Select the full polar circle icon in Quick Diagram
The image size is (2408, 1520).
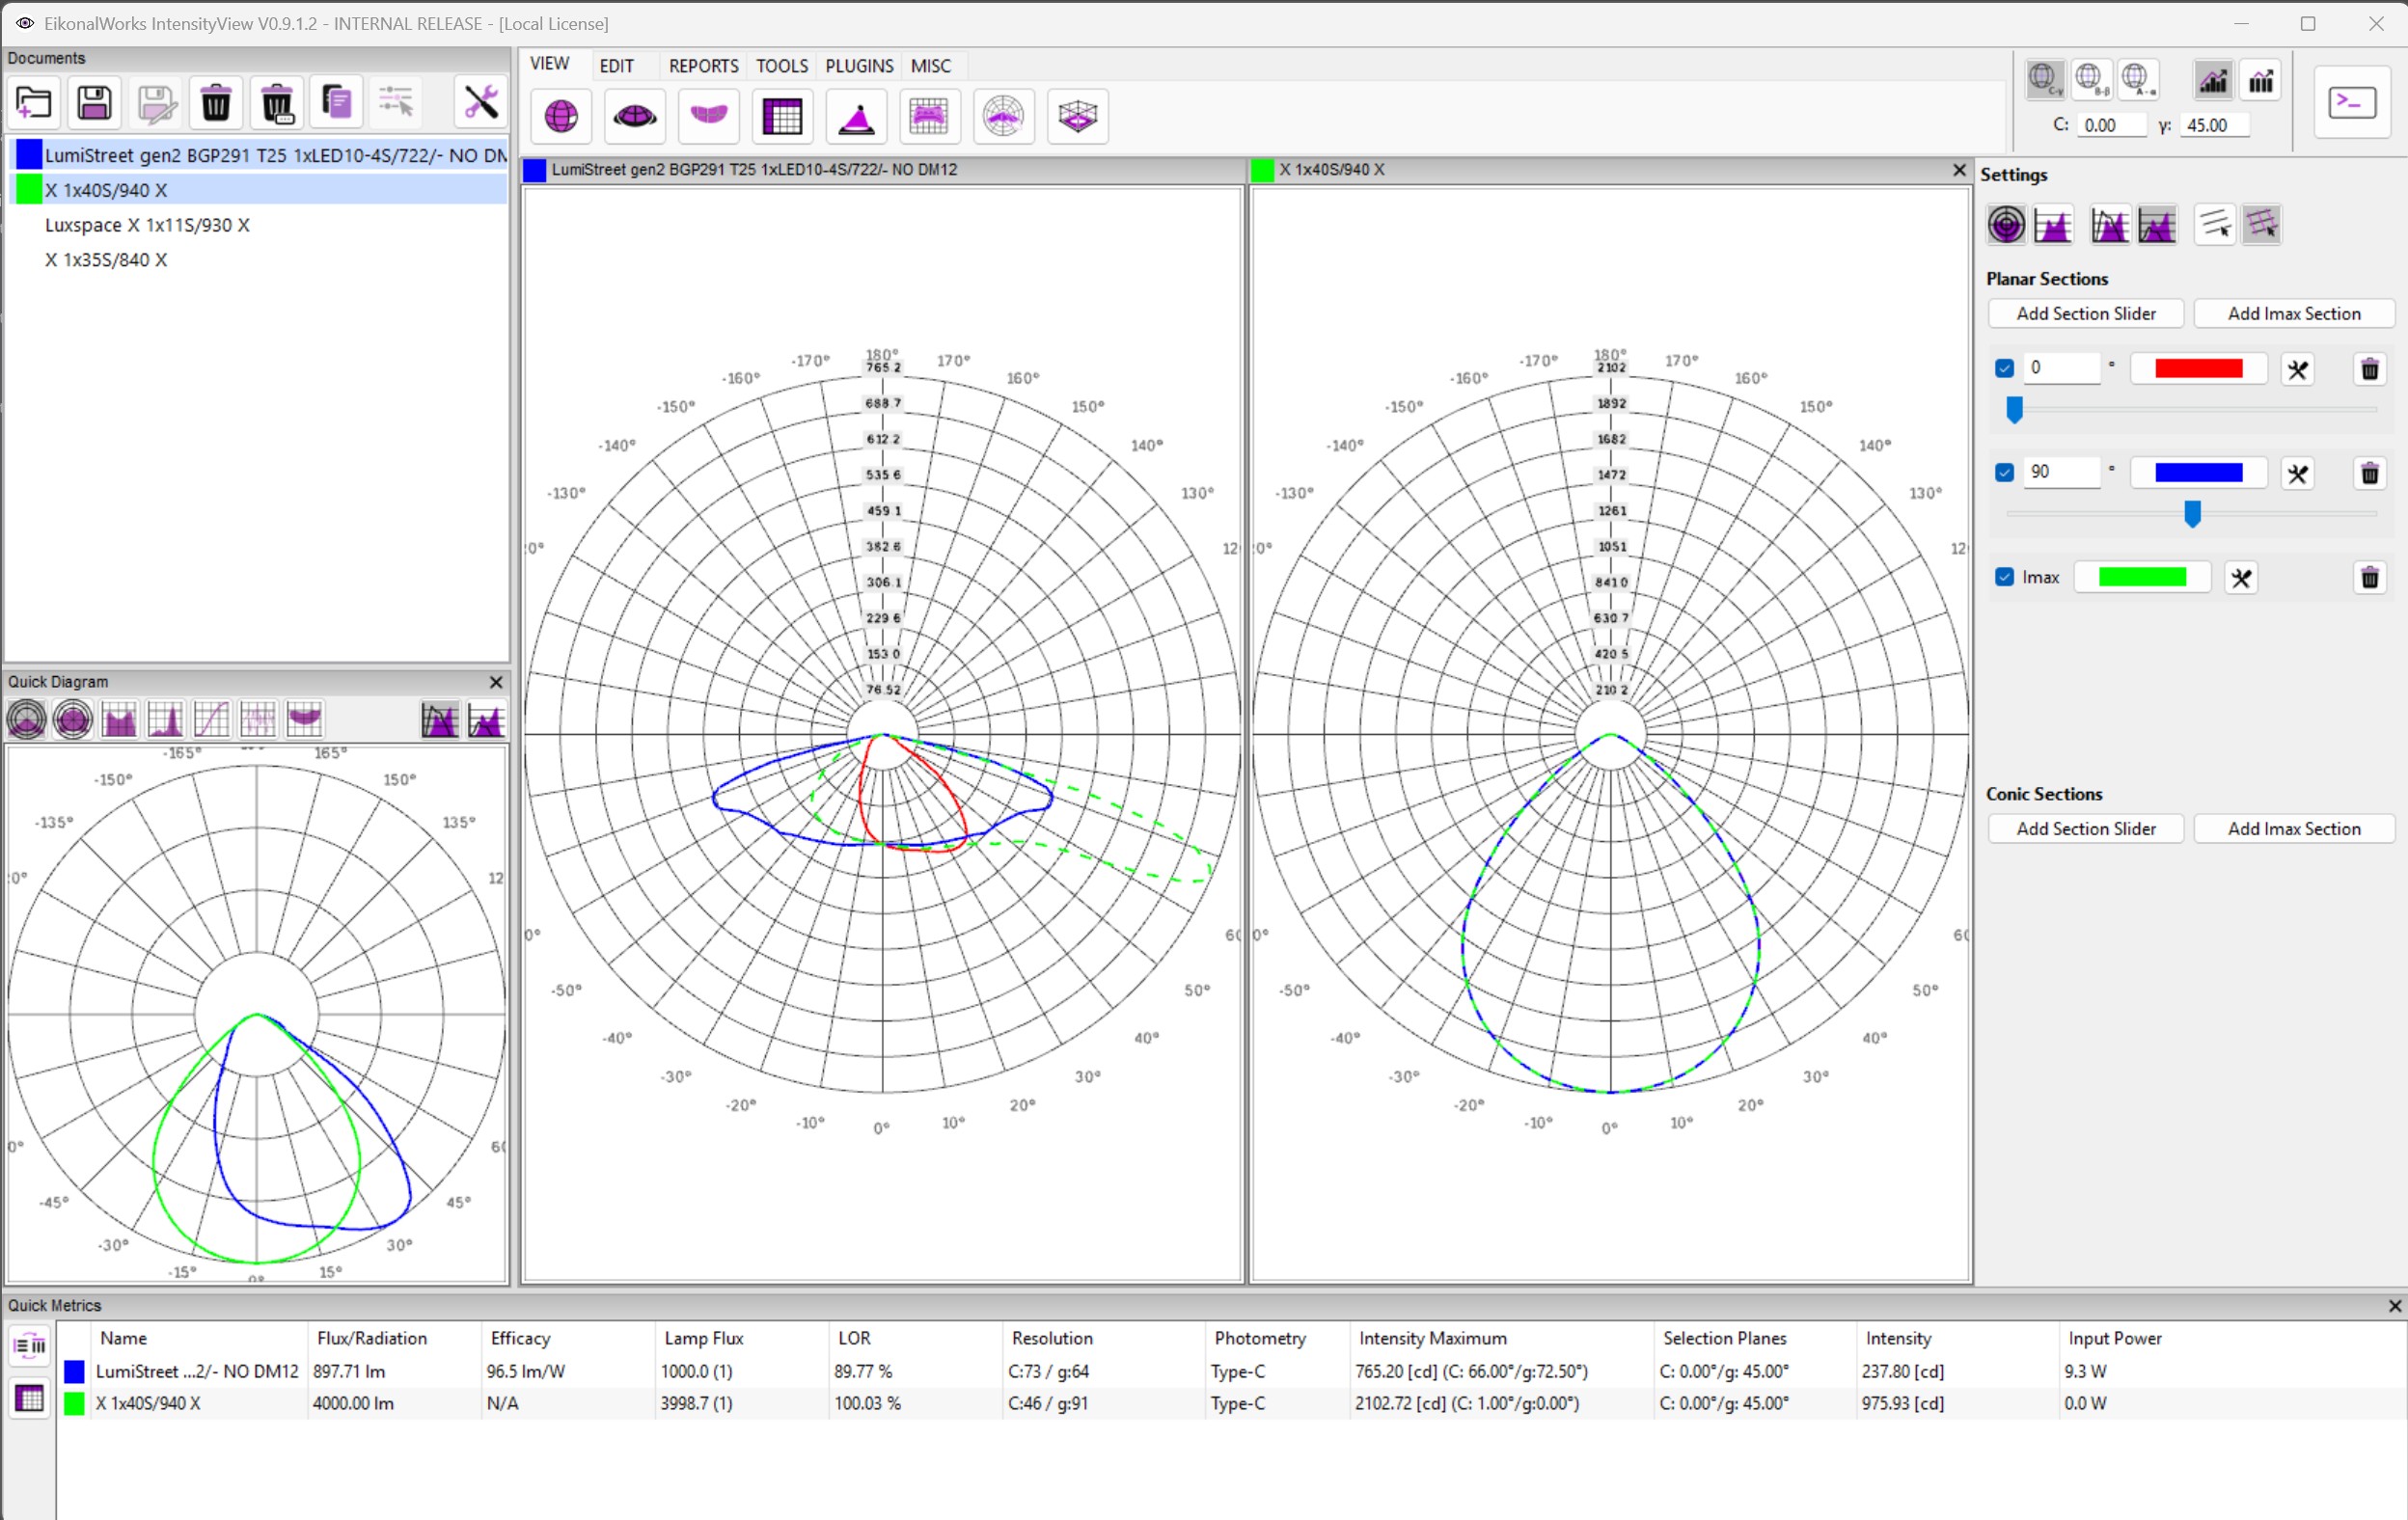click(x=73, y=719)
